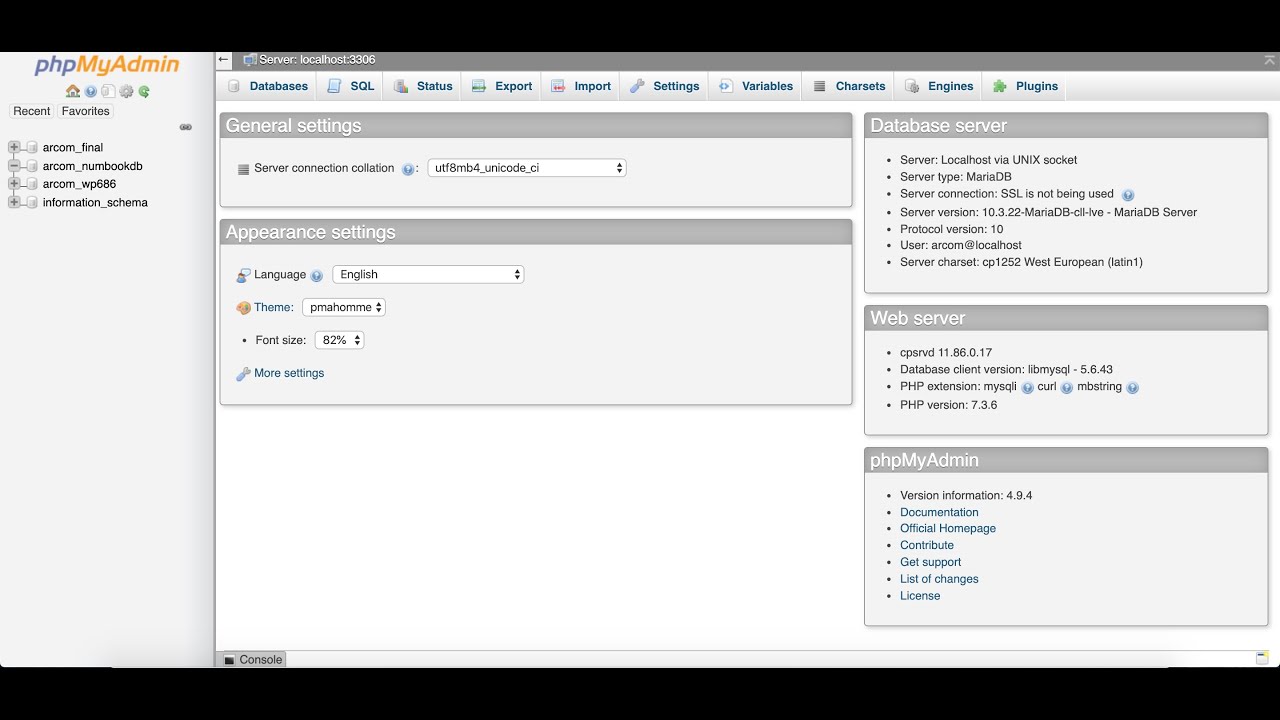Image resolution: width=1280 pixels, height=720 pixels.
Task: Open the Status tab
Action: [x=423, y=86]
